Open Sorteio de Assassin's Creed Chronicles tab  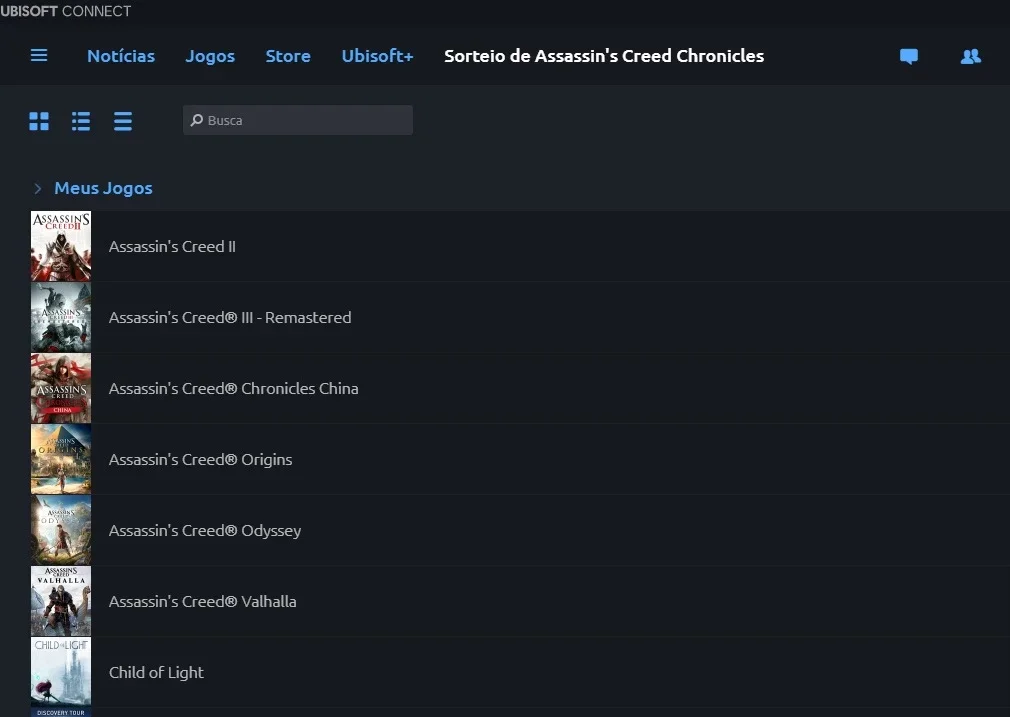(x=604, y=56)
